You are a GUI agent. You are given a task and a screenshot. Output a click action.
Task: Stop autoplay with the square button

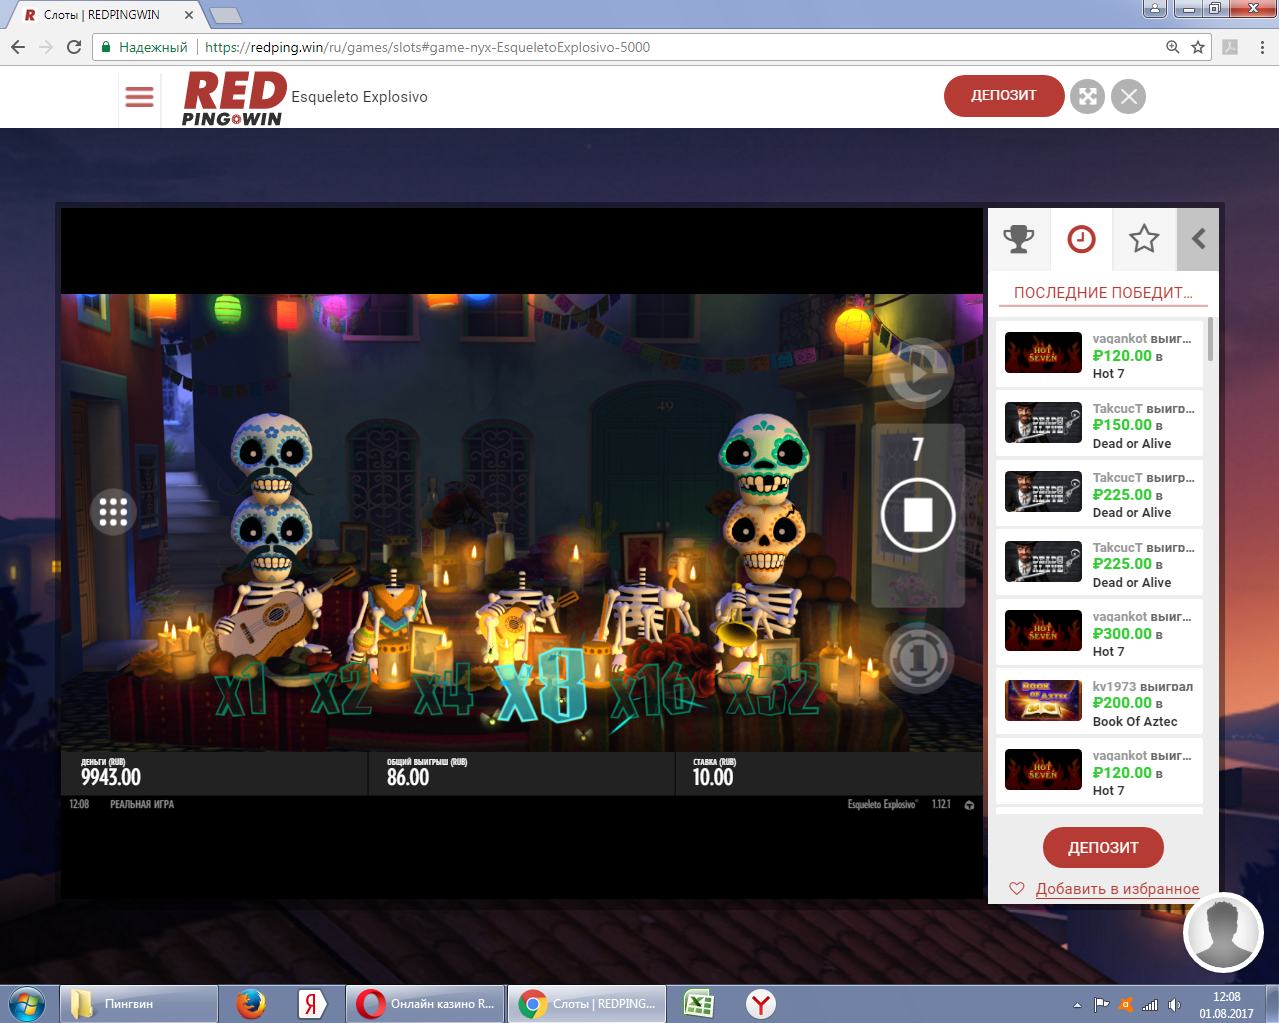(917, 515)
